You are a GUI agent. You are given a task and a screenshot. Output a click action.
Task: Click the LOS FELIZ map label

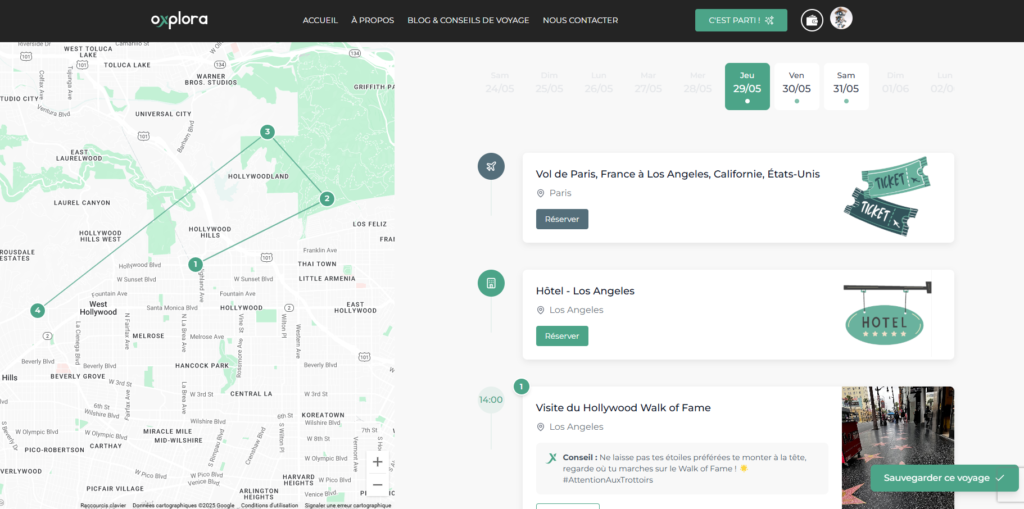click(x=370, y=223)
